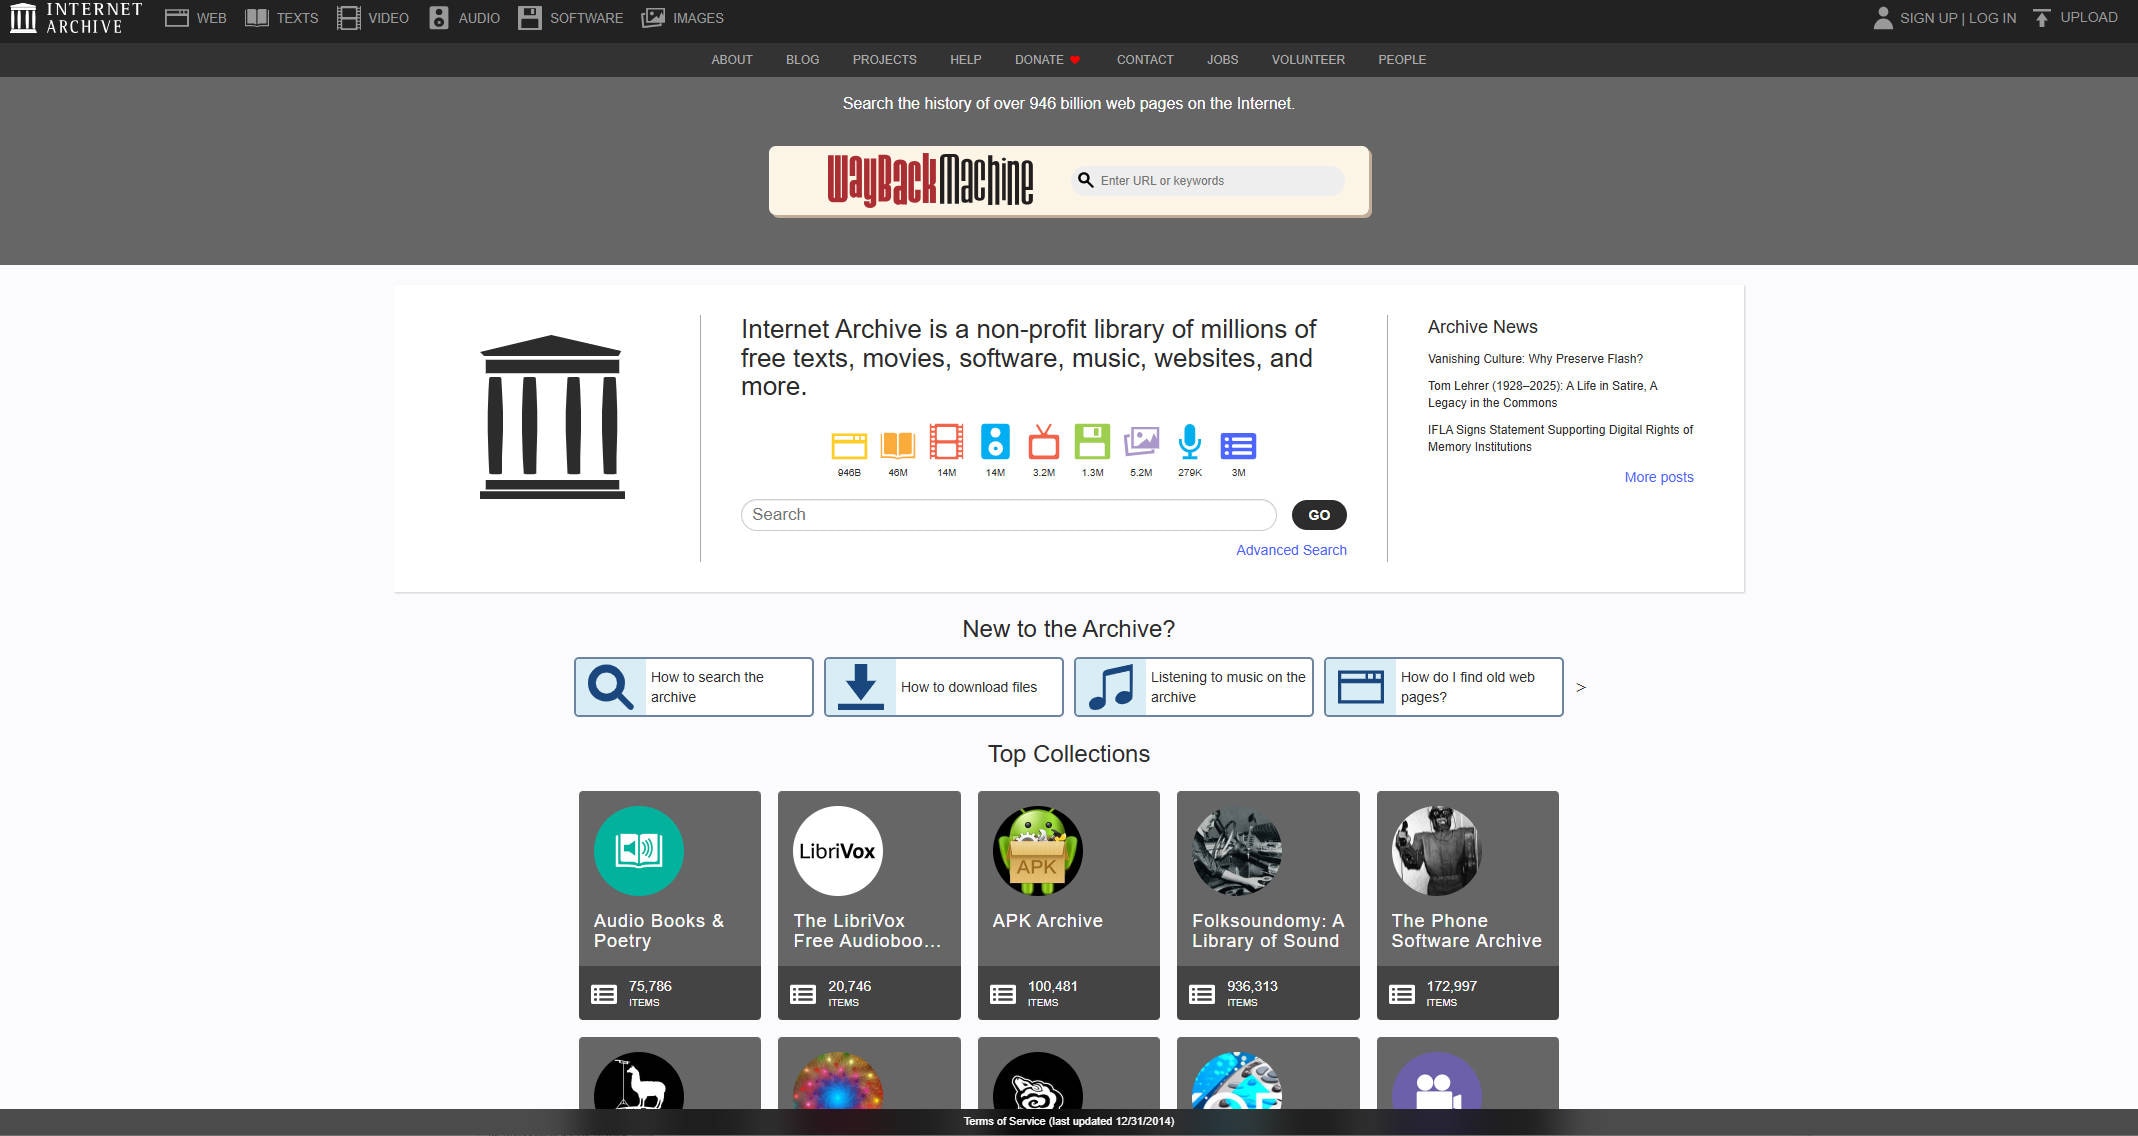Open the Texts media menu
The width and height of the screenshot is (2138, 1136).
pos(282,18)
